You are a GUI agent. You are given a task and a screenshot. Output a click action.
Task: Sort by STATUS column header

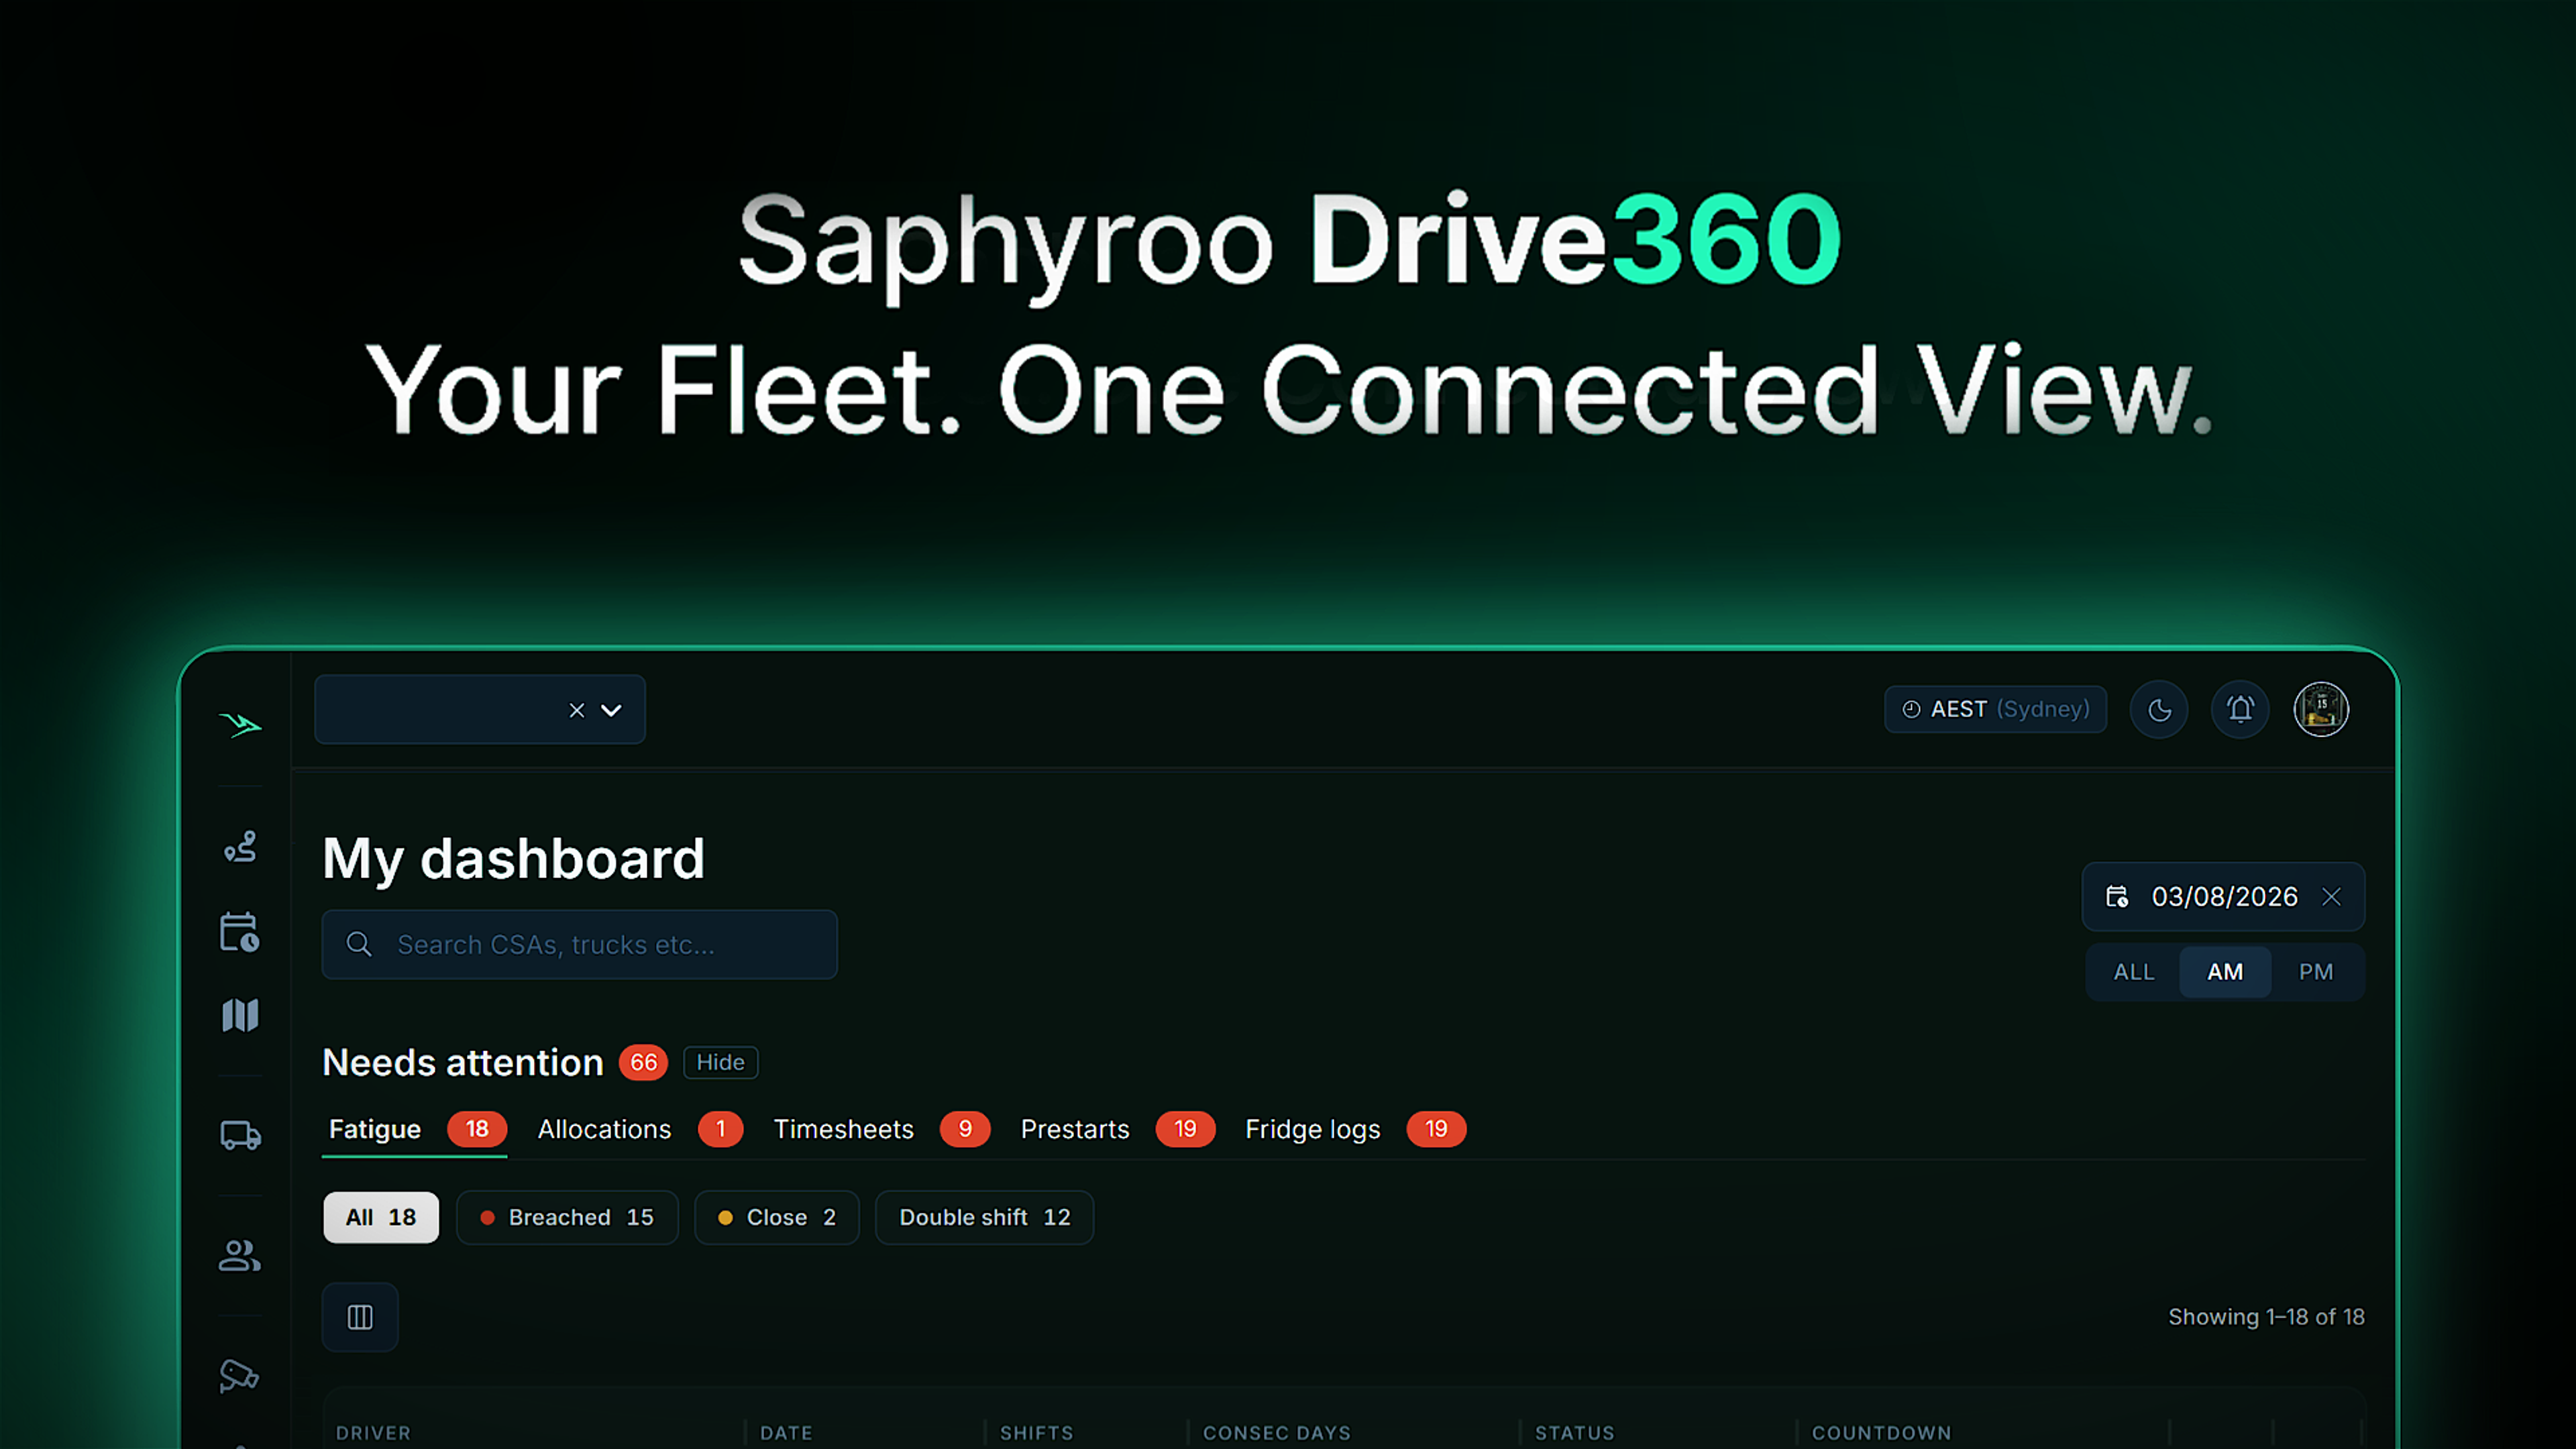point(1574,1432)
